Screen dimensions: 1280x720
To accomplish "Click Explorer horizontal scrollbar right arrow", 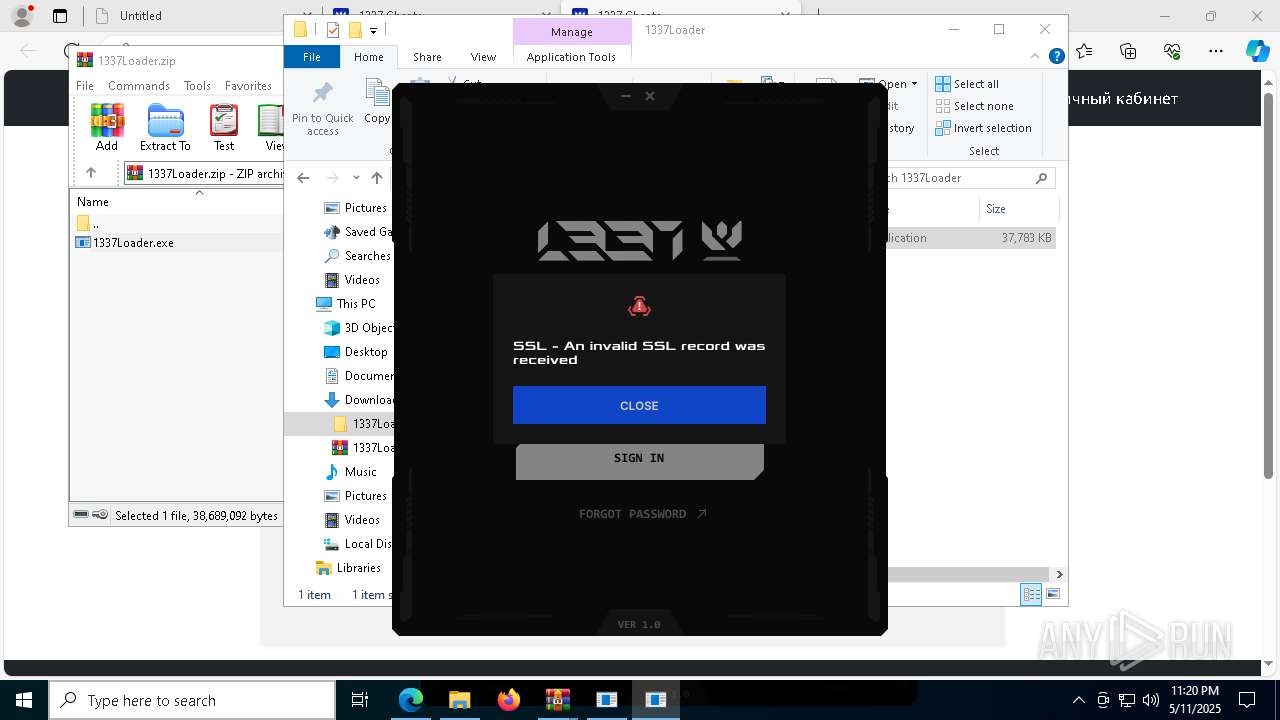I will (1059, 574).
